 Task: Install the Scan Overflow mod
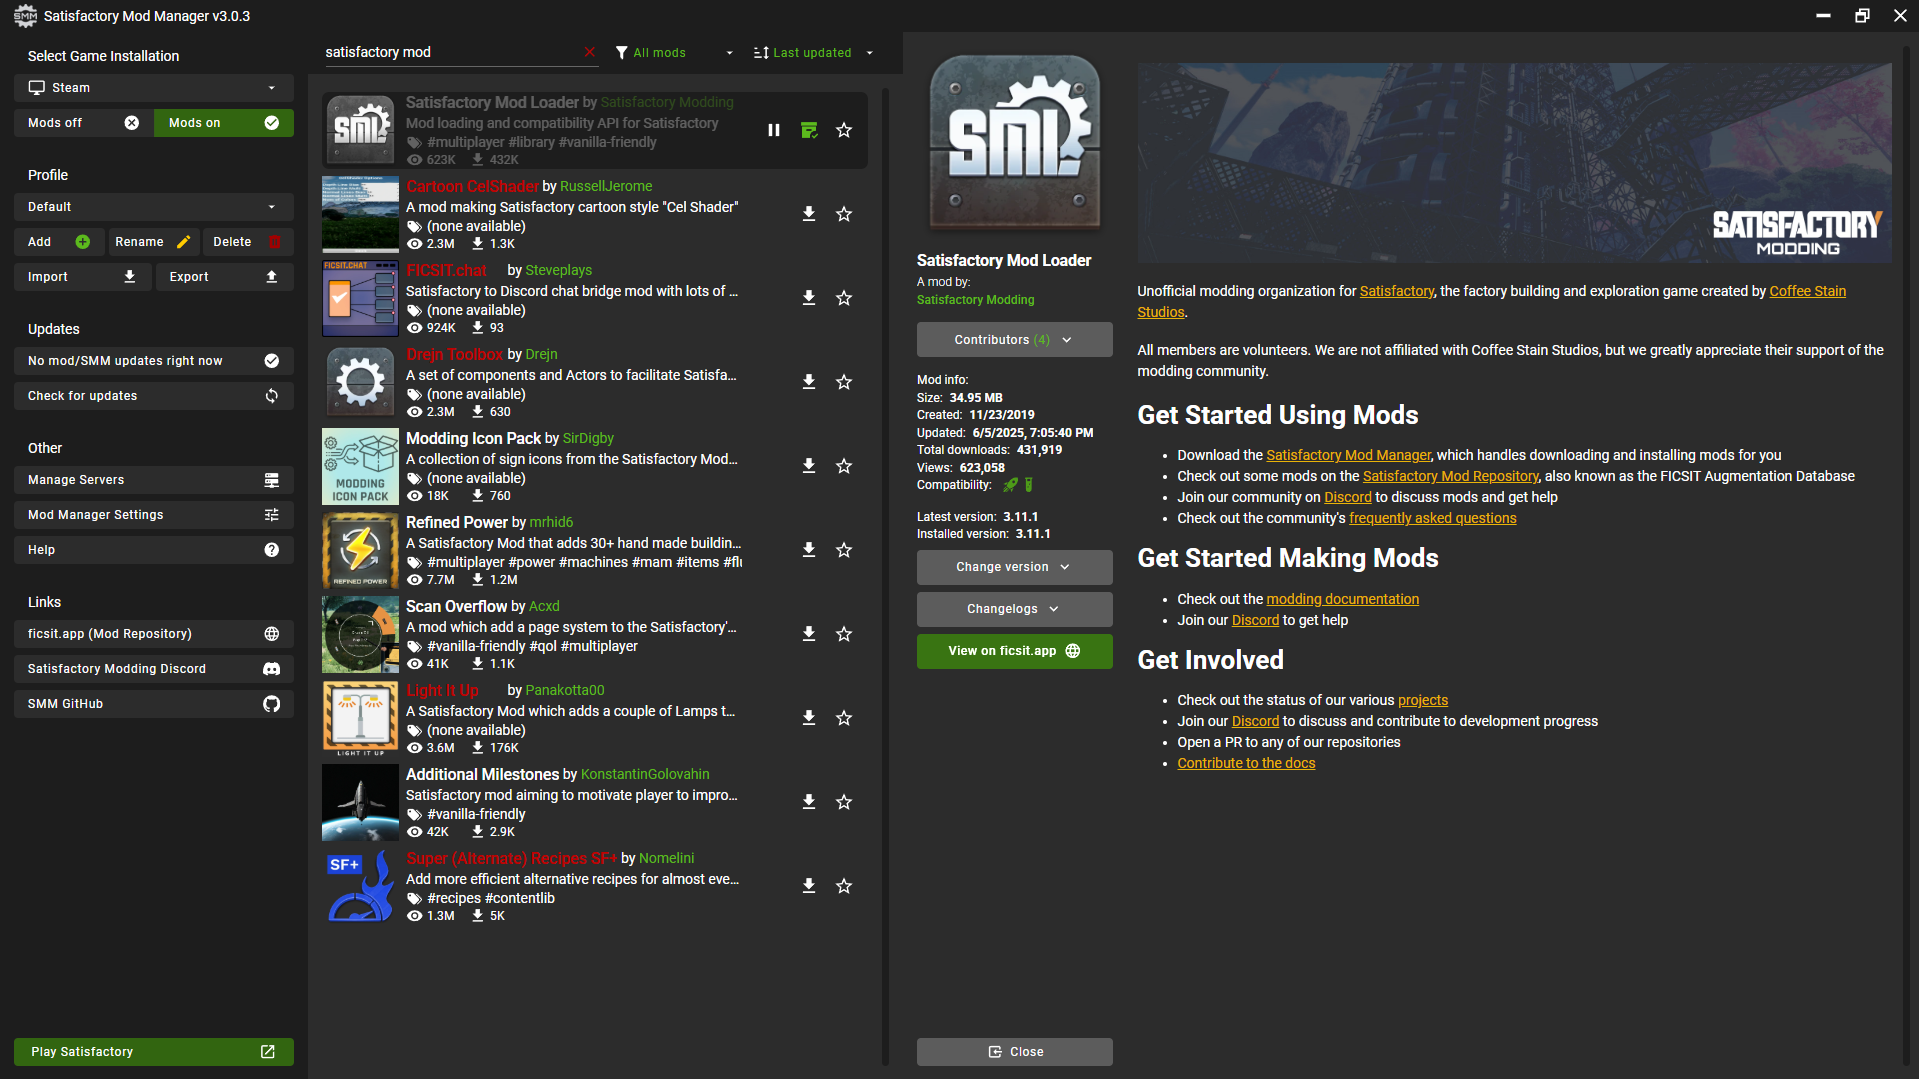(x=809, y=634)
